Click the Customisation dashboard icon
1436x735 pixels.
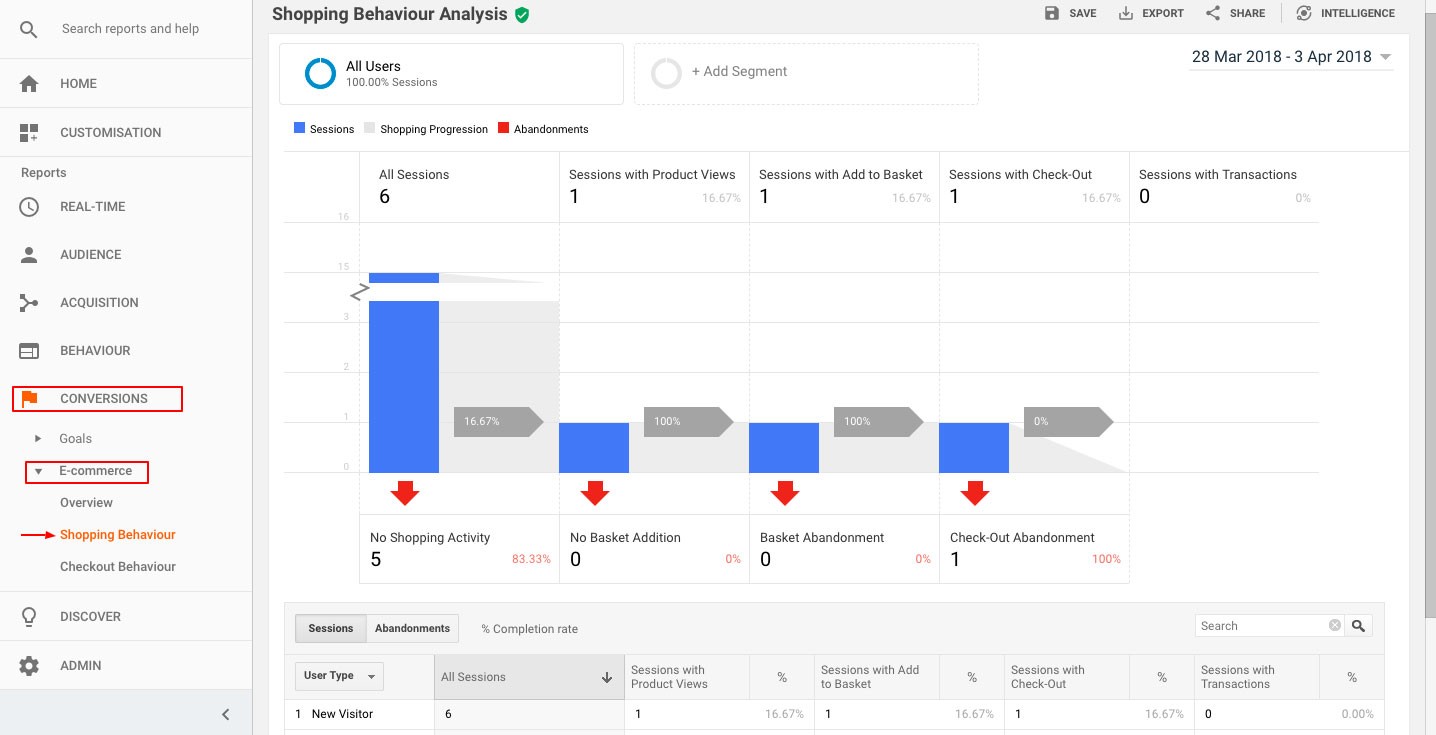tap(29, 132)
